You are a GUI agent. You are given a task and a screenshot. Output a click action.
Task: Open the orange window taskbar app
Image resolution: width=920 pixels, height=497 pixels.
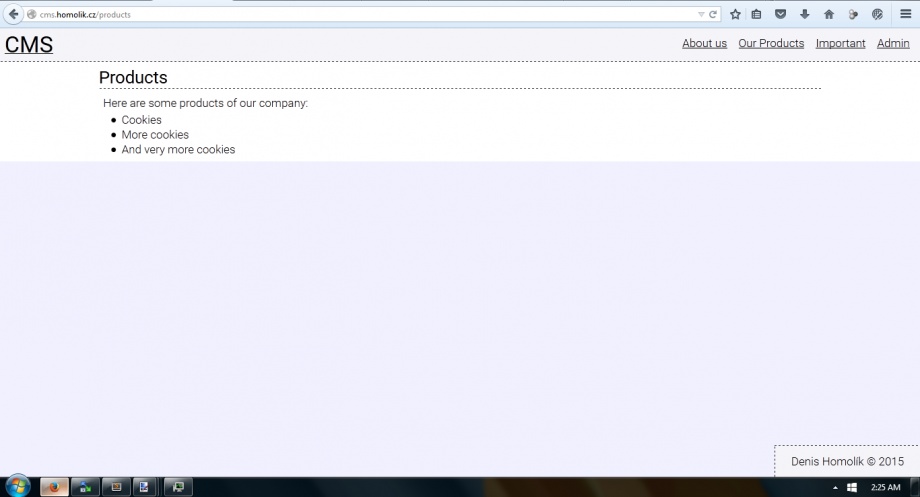(x=116, y=487)
